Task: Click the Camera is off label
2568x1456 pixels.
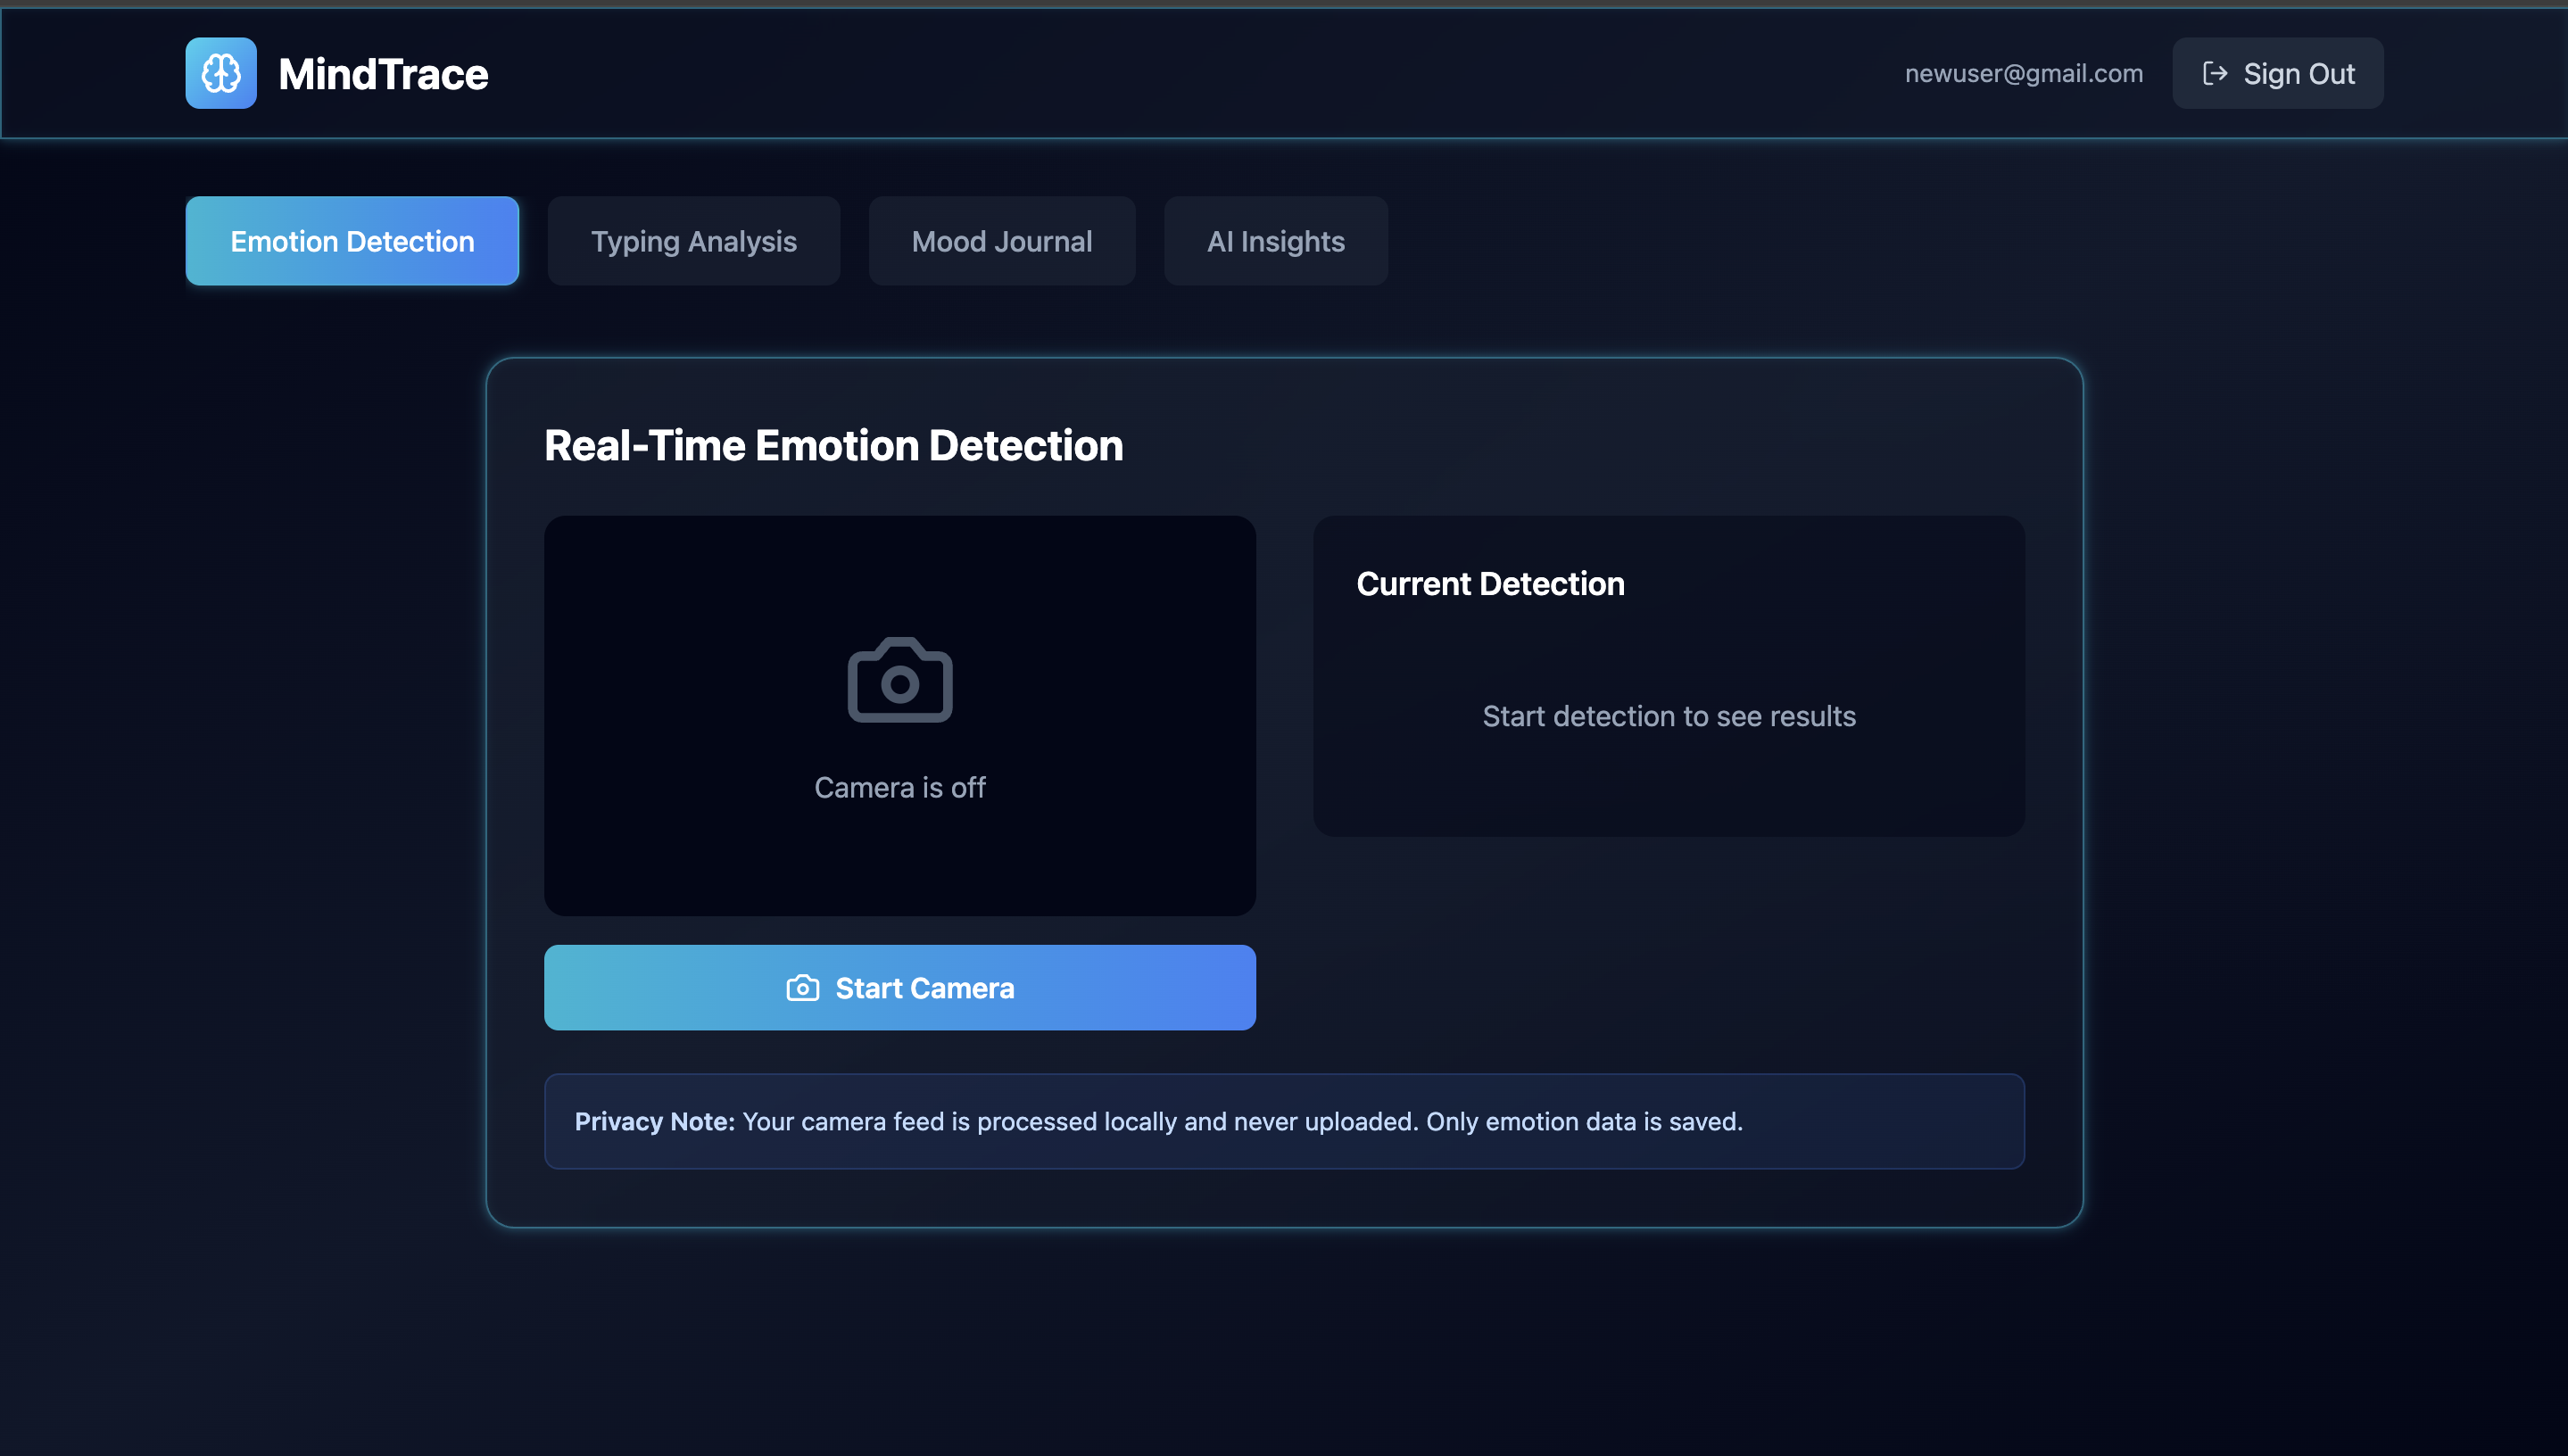Action: (899, 787)
